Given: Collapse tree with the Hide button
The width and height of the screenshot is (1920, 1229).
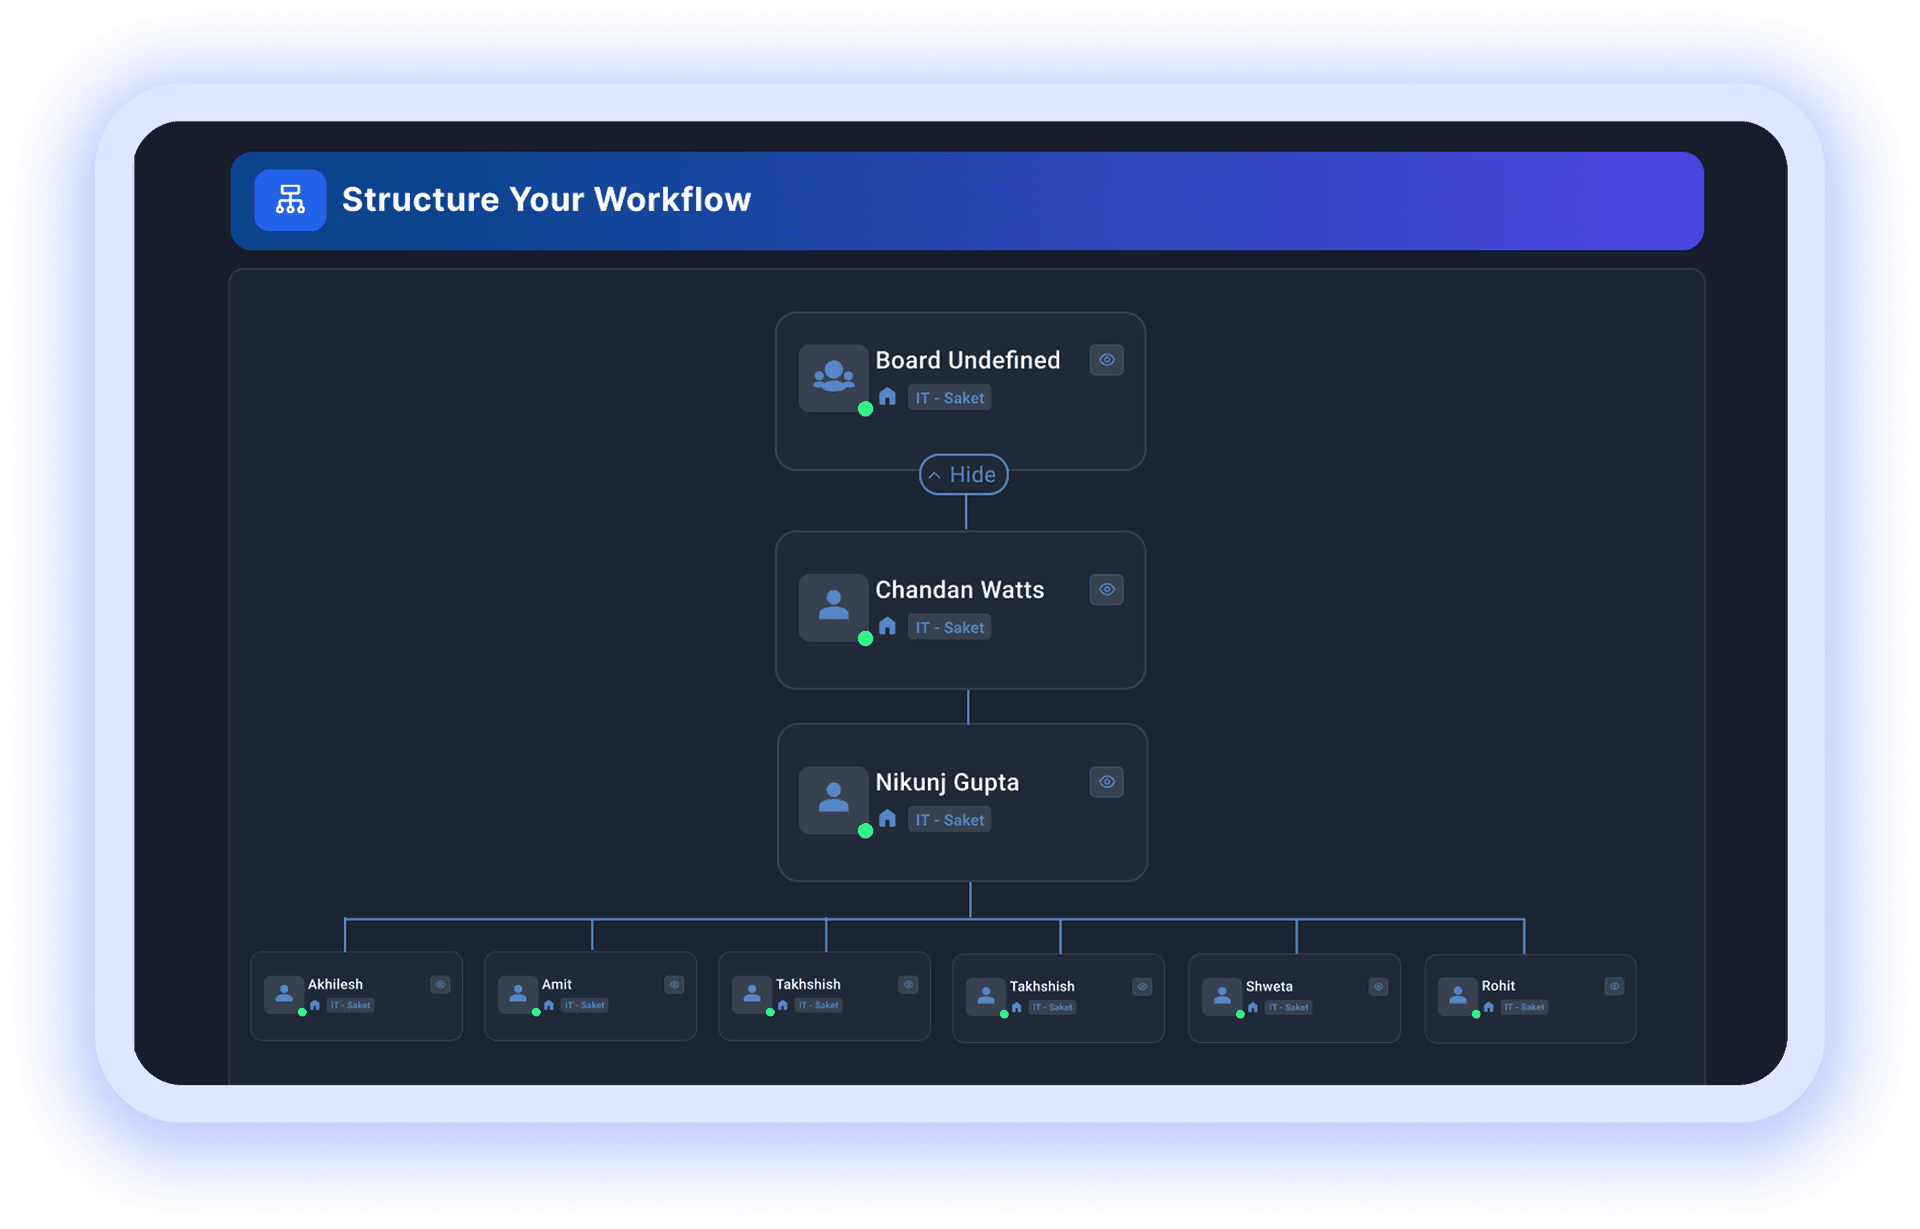Looking at the screenshot, I should click(x=963, y=475).
